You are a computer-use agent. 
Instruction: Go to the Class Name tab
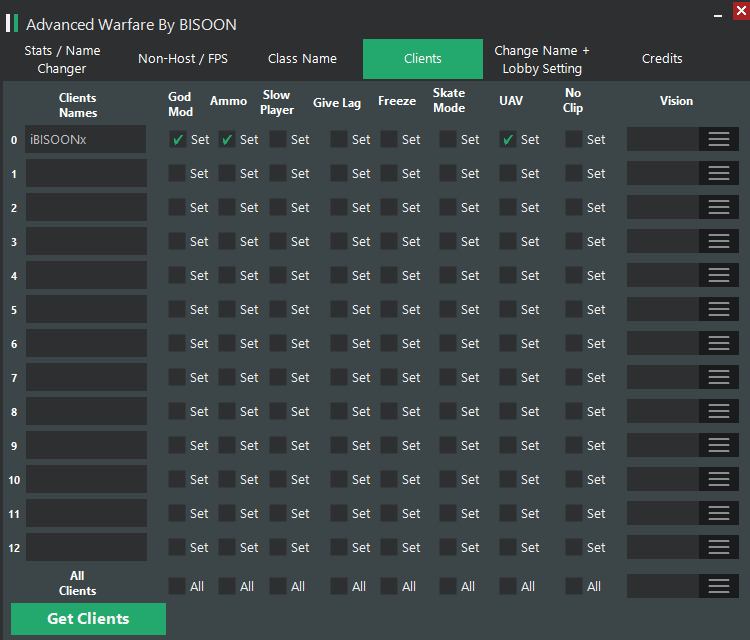pyautogui.click(x=302, y=59)
